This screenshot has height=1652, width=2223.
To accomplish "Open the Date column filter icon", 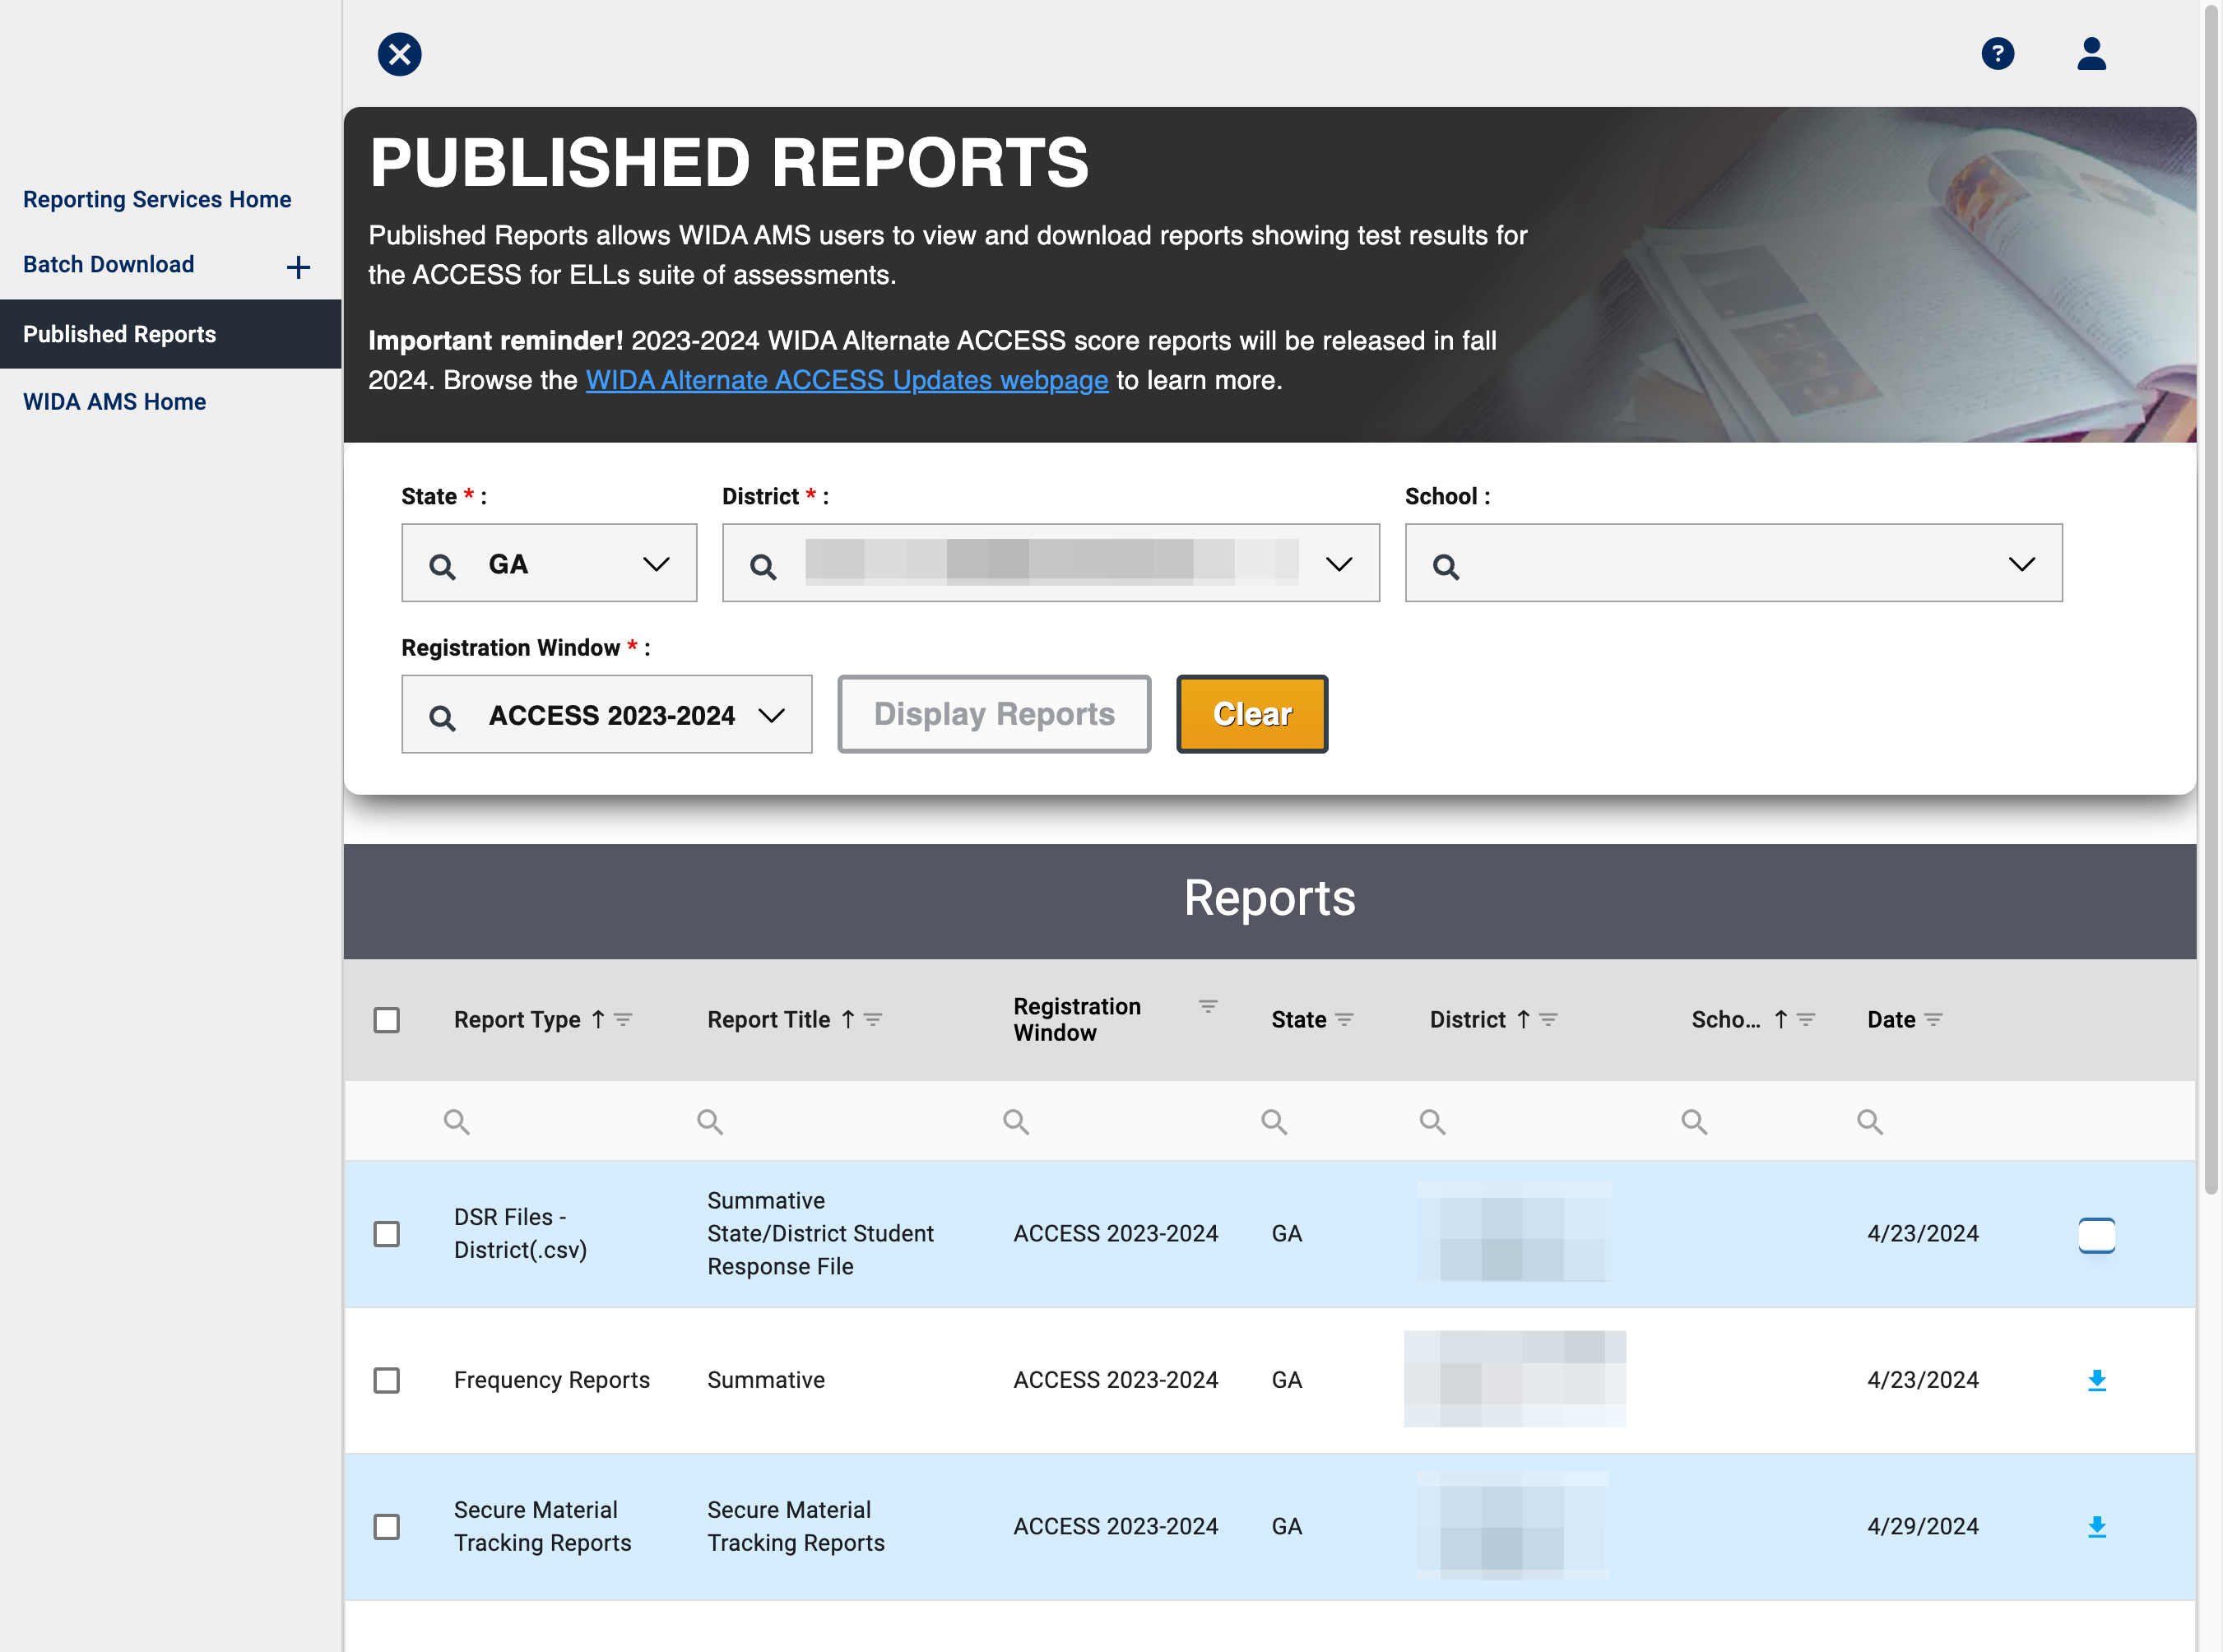I will [x=1933, y=1019].
